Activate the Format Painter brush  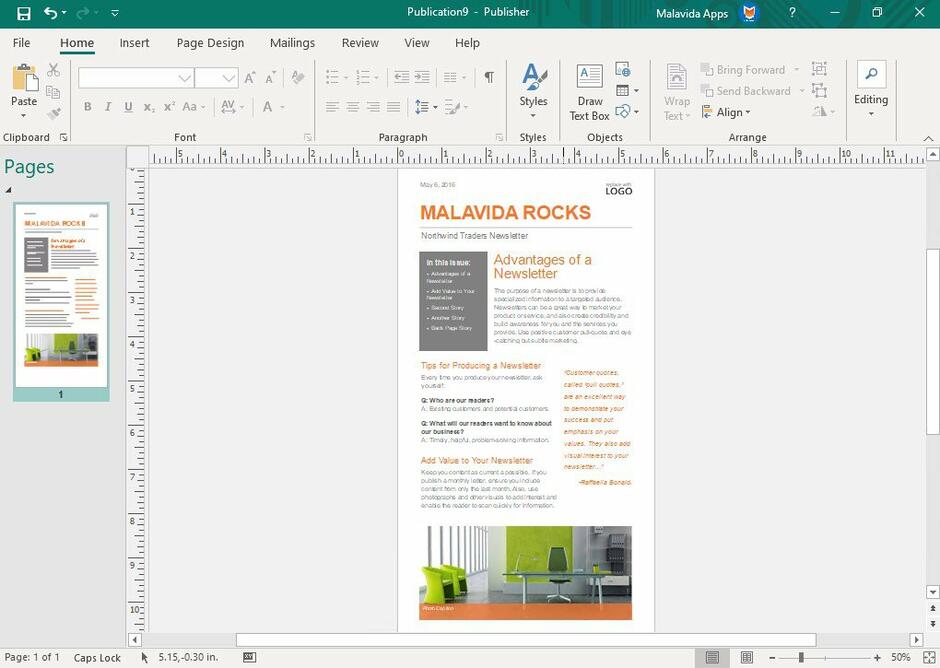[53, 113]
